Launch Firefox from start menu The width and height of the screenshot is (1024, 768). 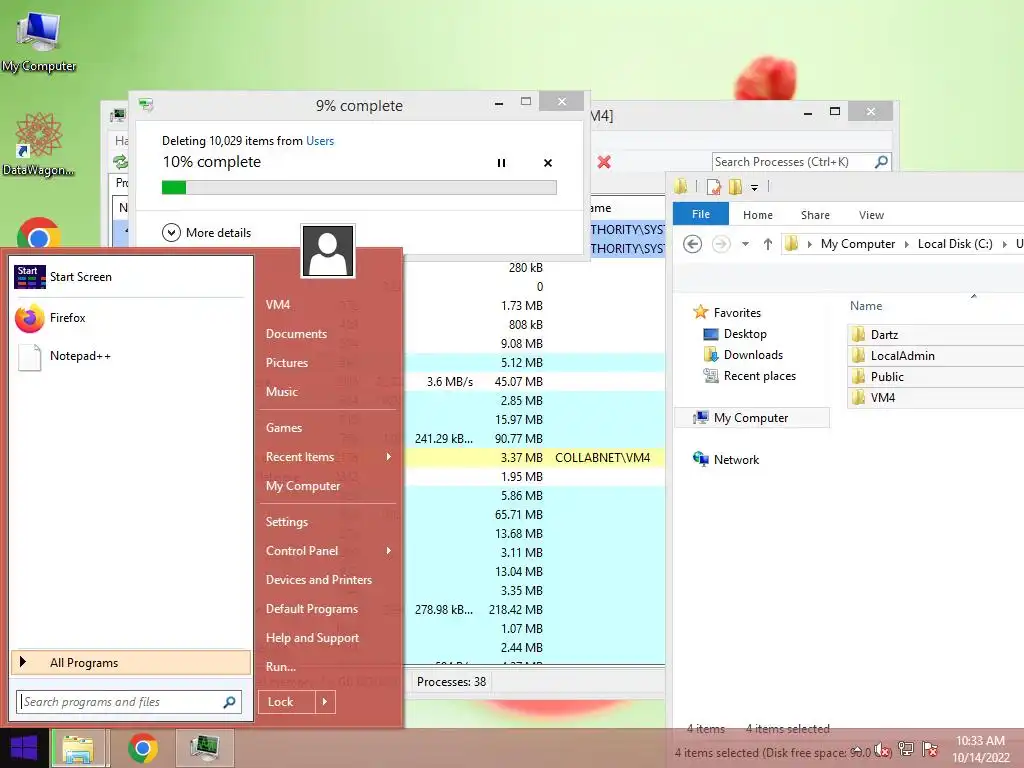pos(129,318)
